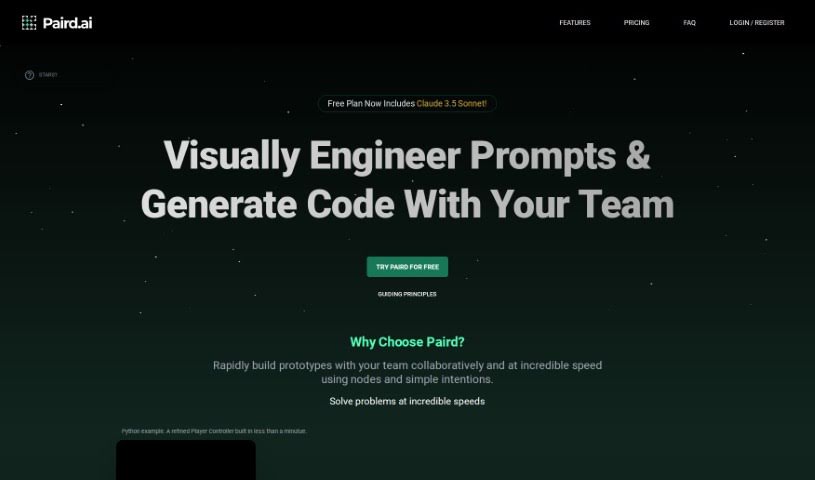Click Try Paird For Free button

pos(408,267)
